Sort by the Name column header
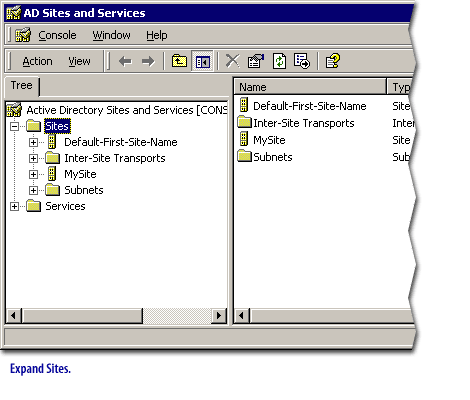 click(310, 87)
